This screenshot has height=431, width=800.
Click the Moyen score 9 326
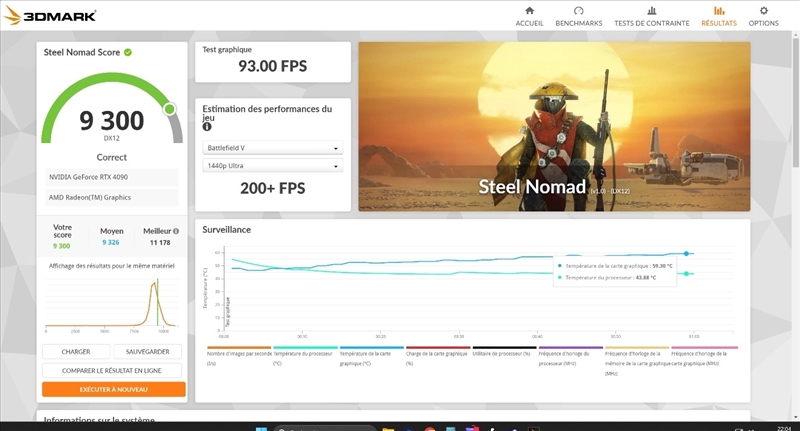pyautogui.click(x=111, y=243)
